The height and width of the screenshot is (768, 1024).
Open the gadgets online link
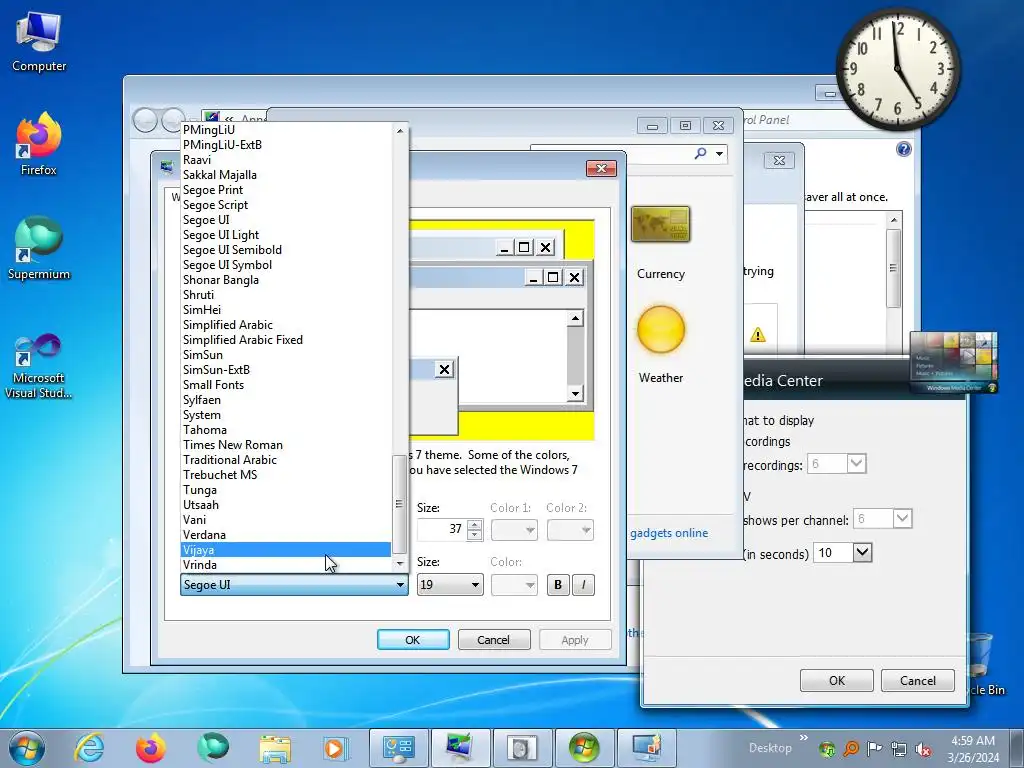(x=669, y=533)
